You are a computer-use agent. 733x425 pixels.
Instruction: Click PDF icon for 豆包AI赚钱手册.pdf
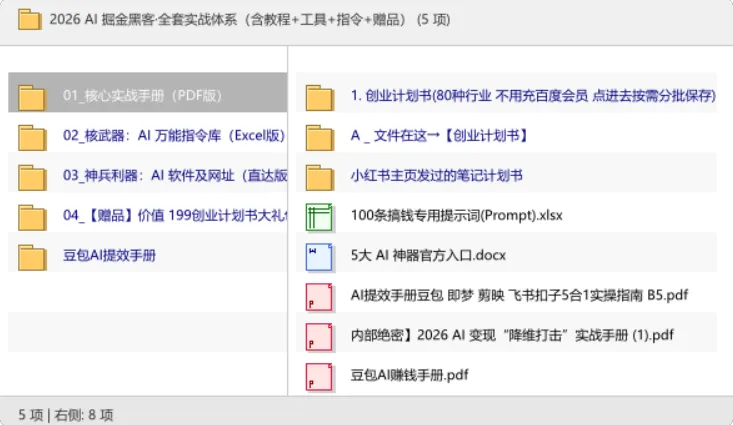(x=319, y=377)
